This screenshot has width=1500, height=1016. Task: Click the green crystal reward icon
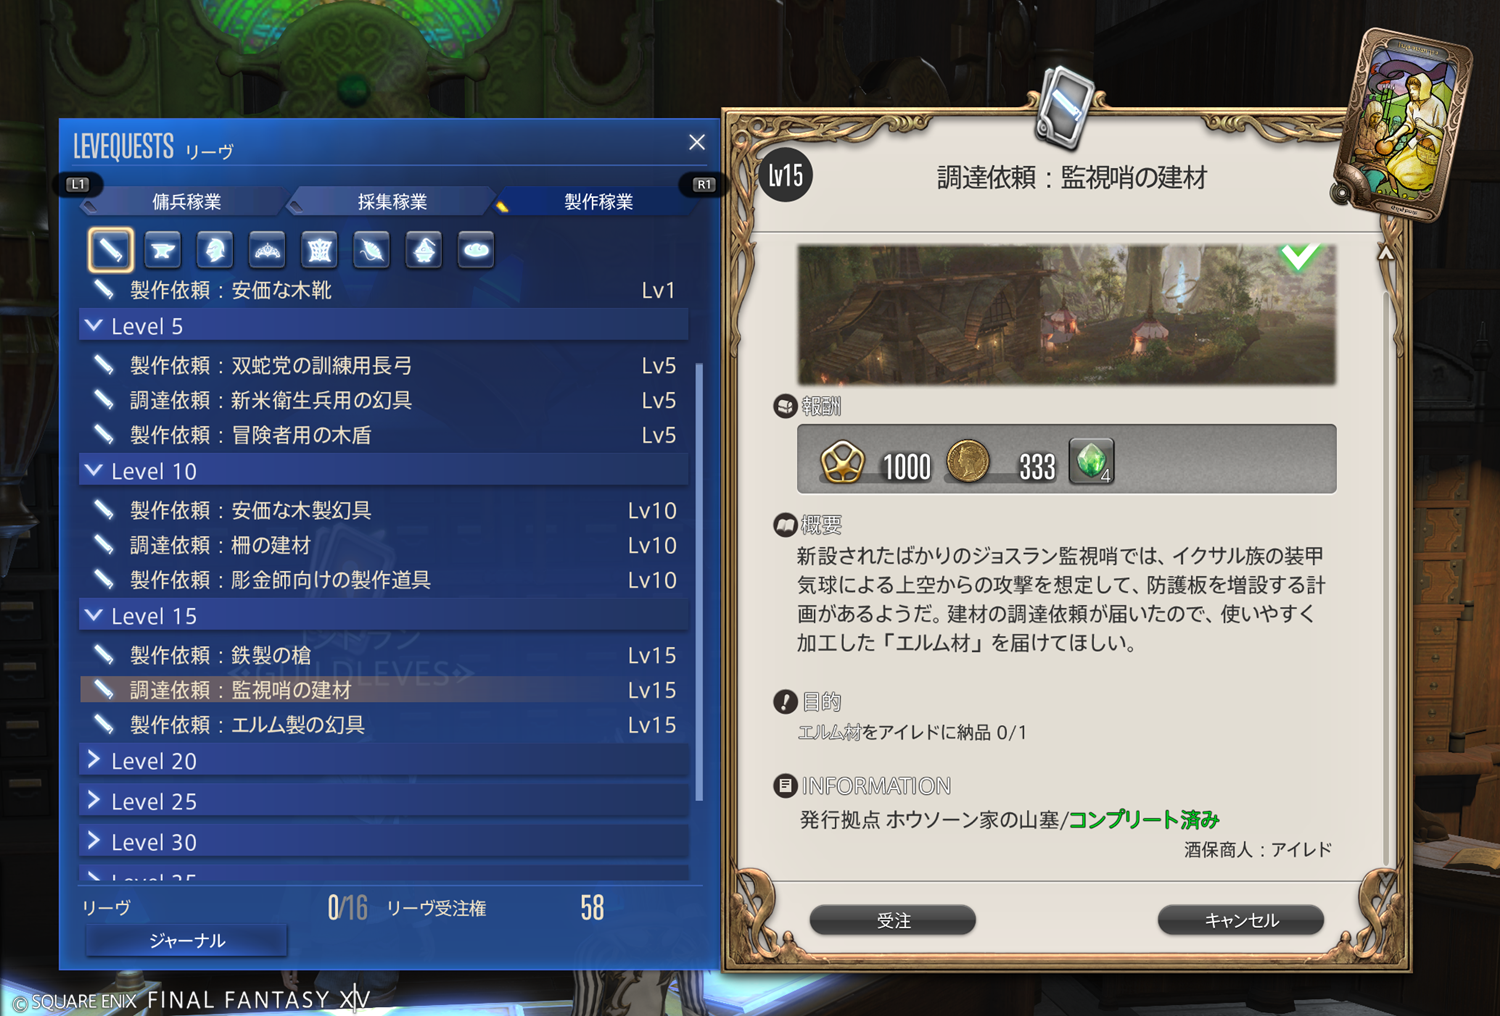[x=1091, y=462]
